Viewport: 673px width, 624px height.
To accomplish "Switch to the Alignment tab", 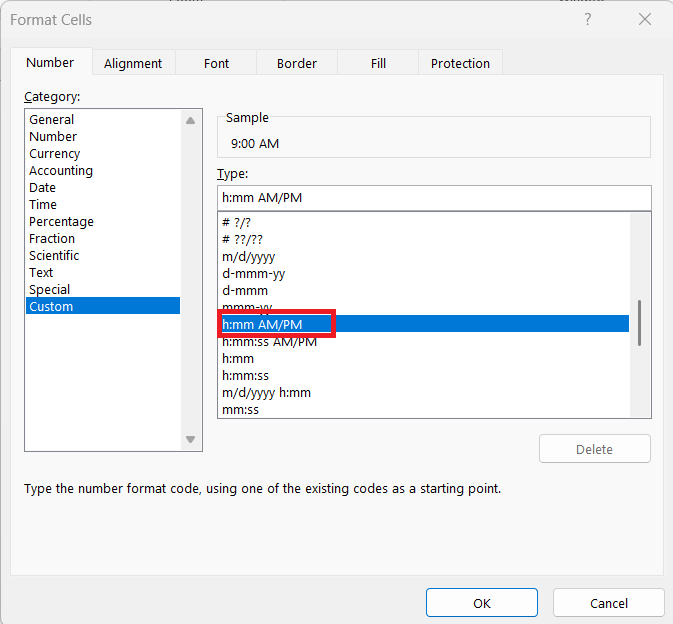I will click(133, 64).
